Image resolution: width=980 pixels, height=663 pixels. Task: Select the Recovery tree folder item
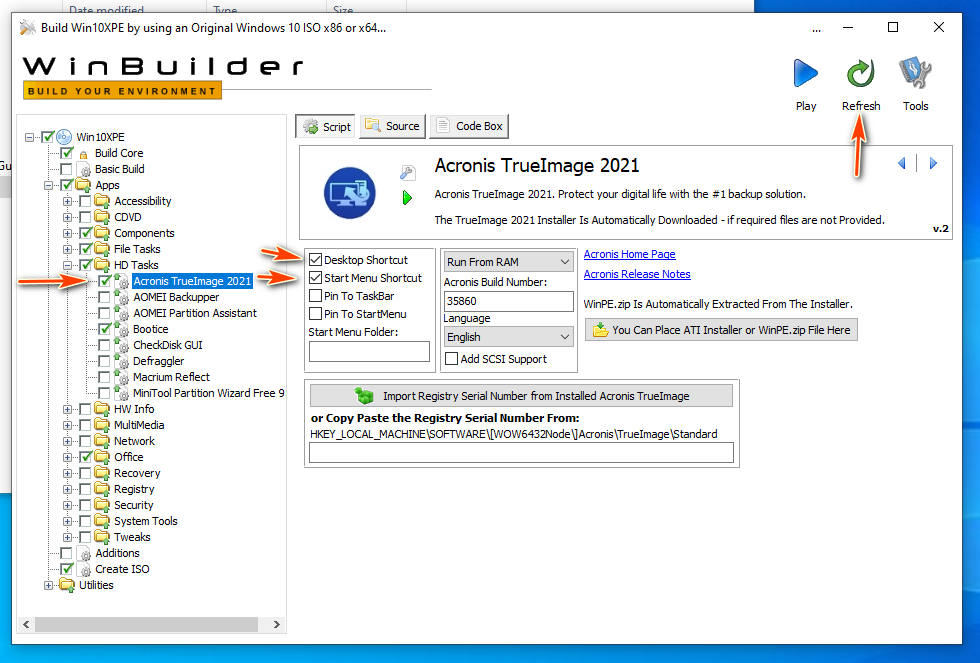137,473
